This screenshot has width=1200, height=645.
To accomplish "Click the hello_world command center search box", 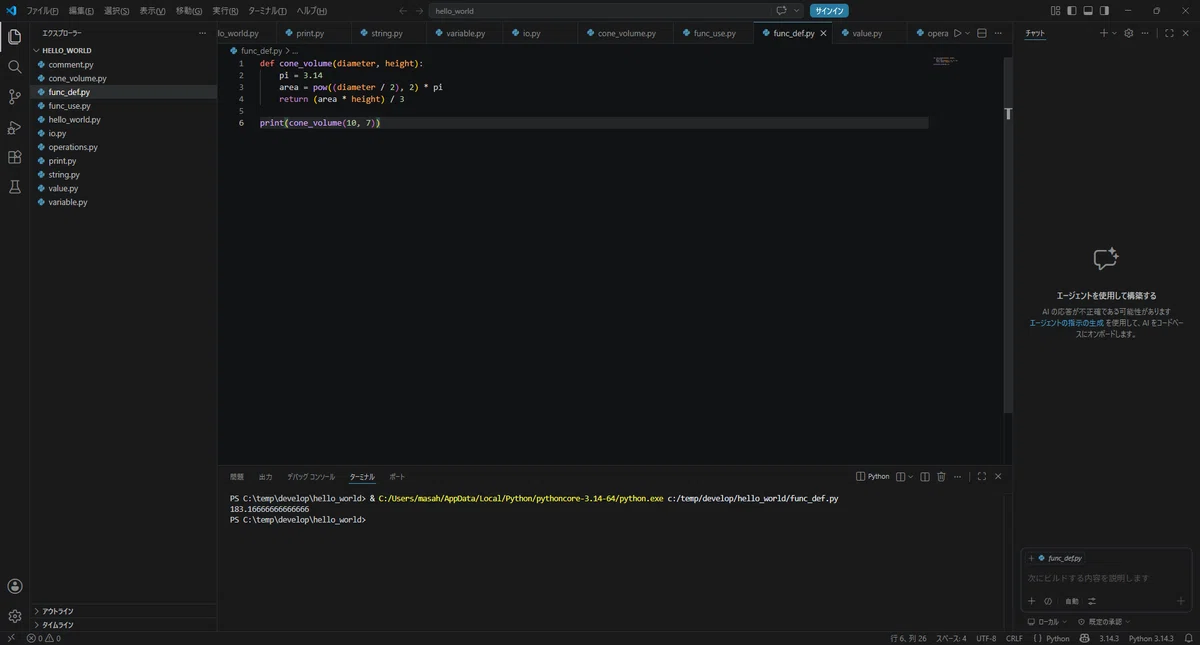I will (600, 11).
